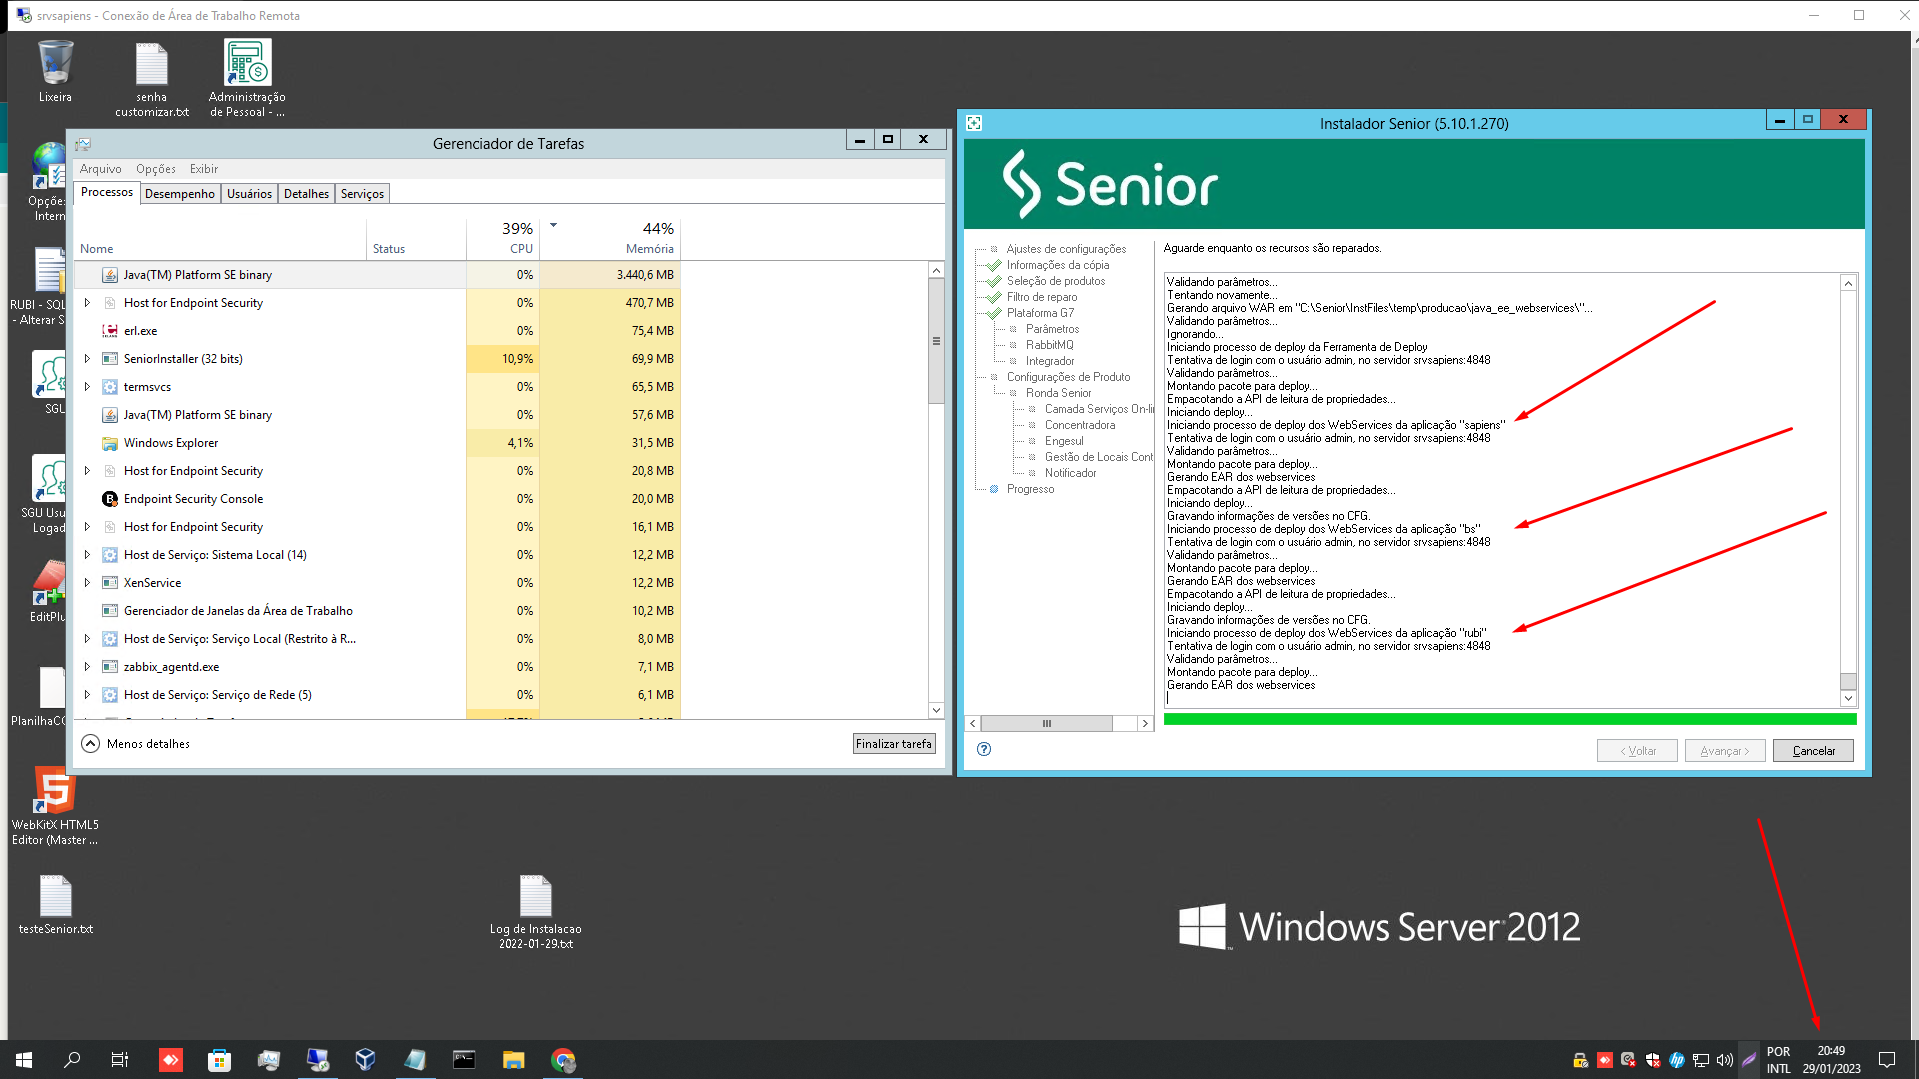Image resolution: width=1919 pixels, height=1079 pixels.
Task: Click the HP tray icon
Action: click(1677, 1060)
